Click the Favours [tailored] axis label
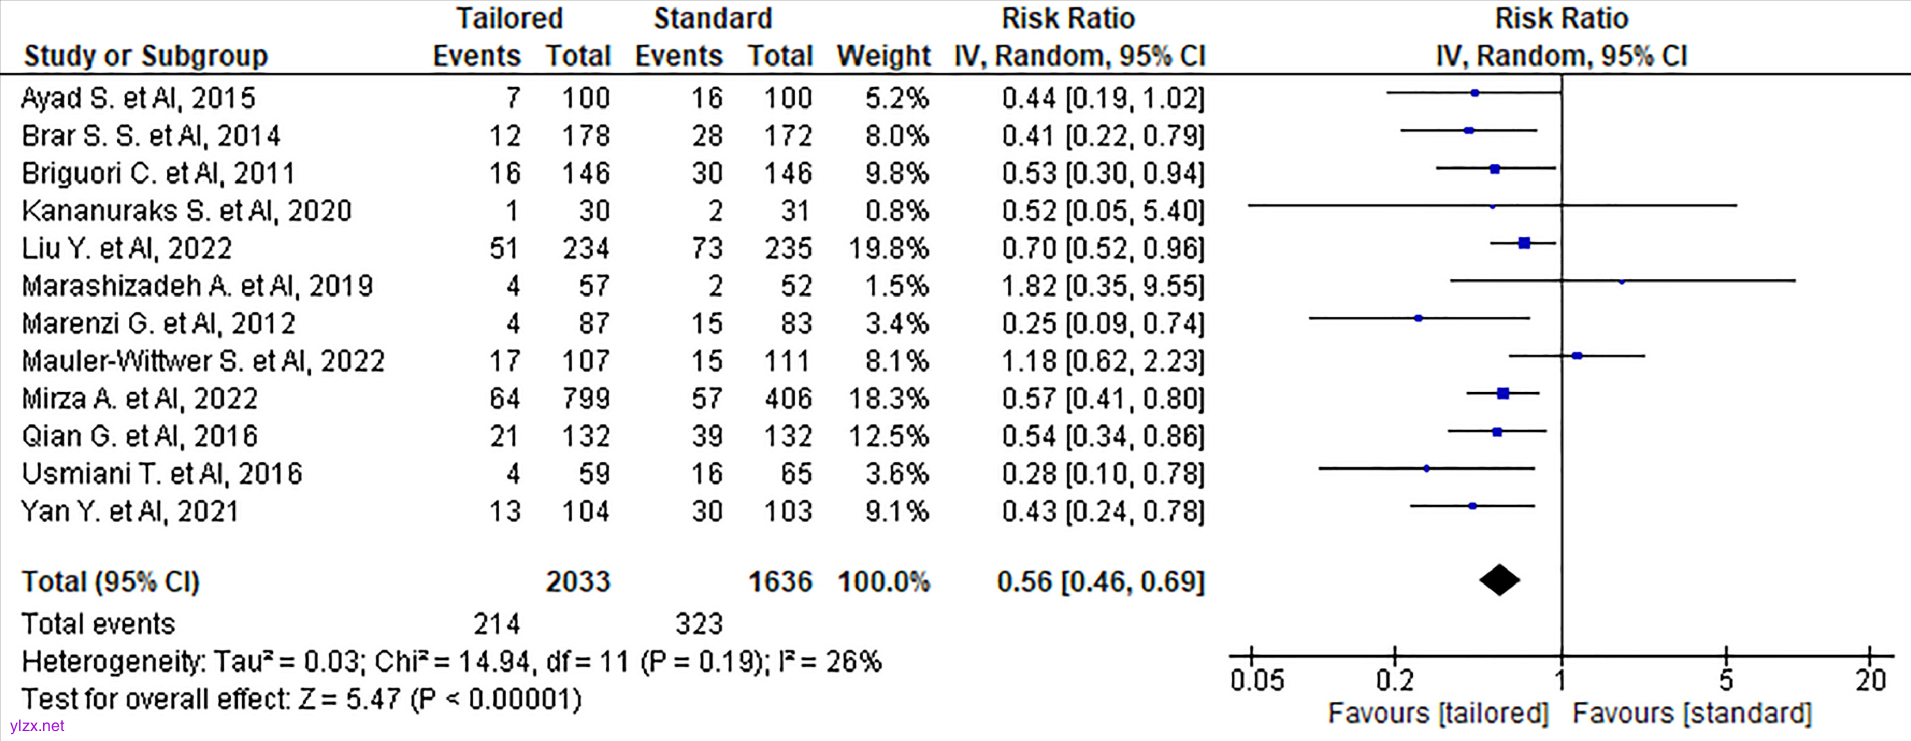1911x741 pixels. (x=1437, y=714)
